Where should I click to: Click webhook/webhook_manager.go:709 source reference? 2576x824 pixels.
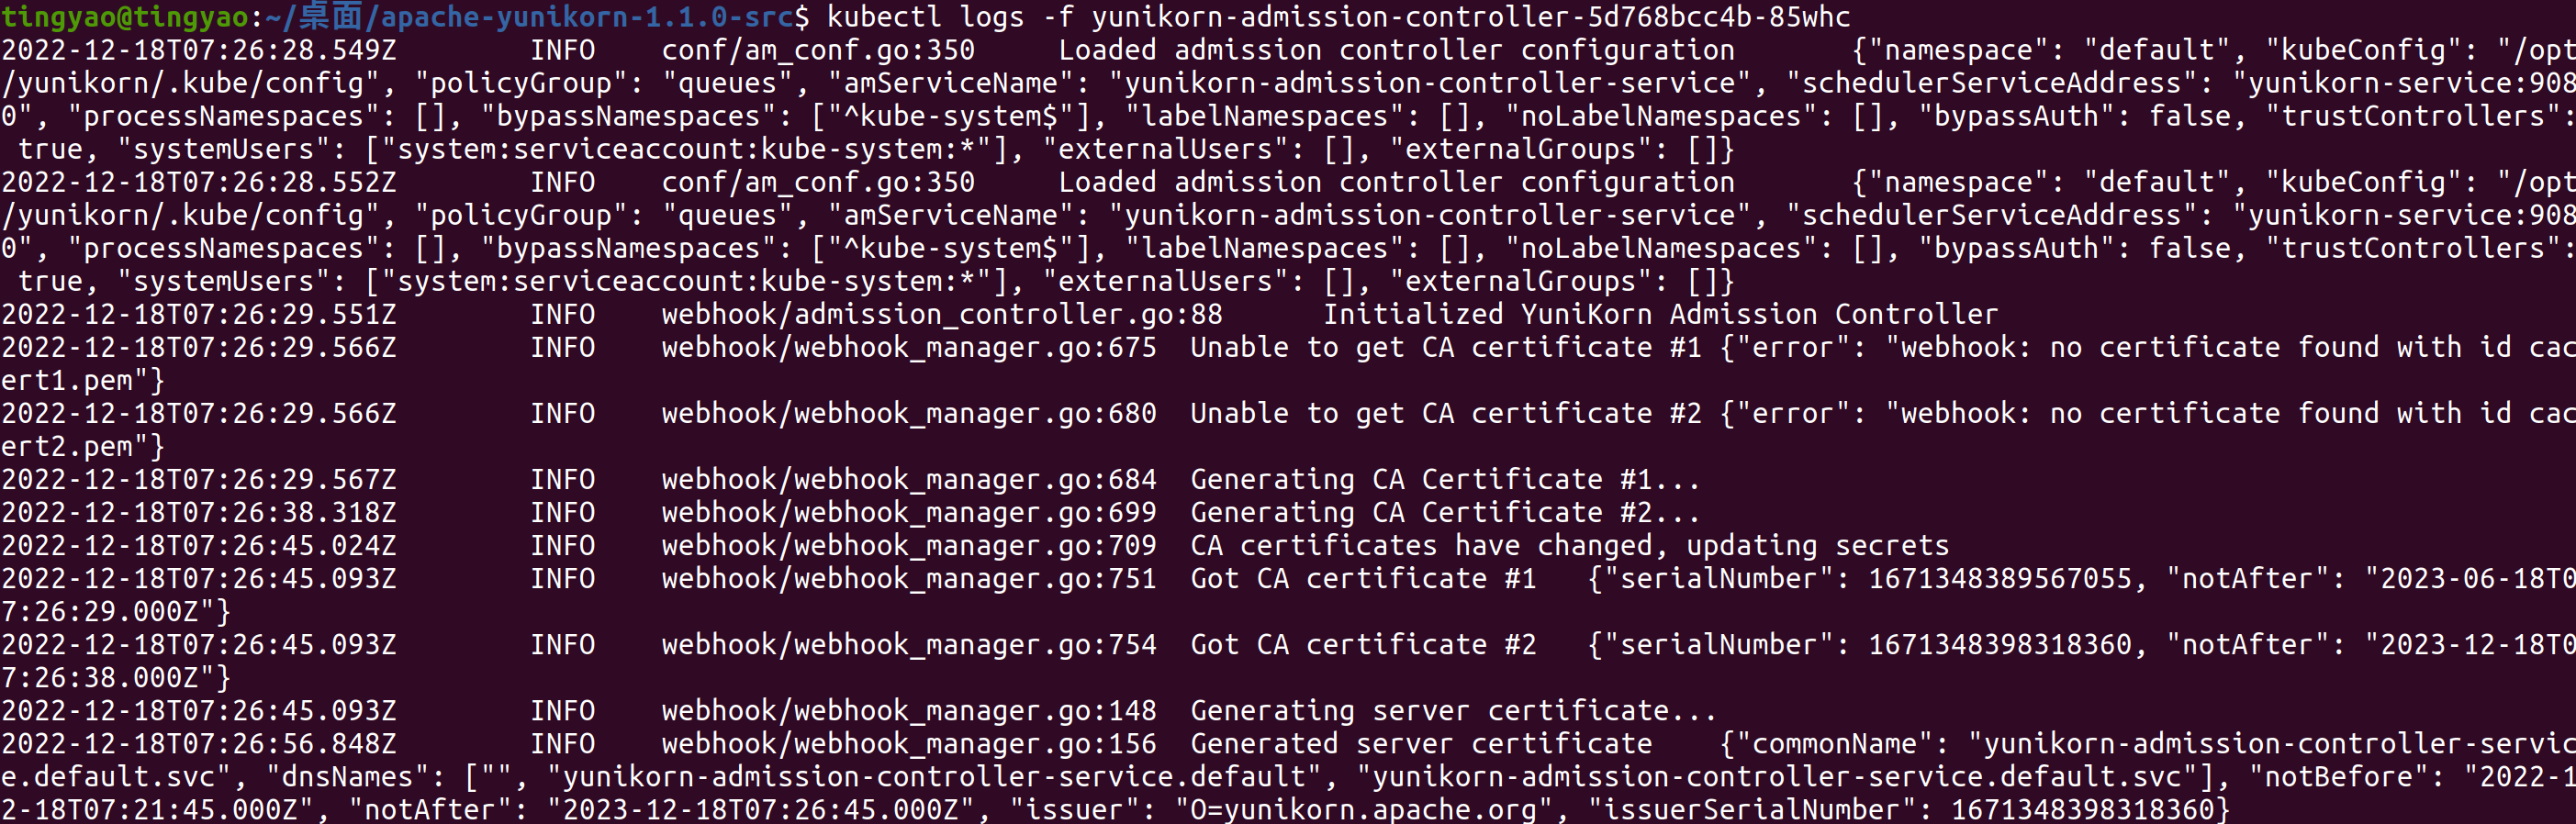click(909, 545)
